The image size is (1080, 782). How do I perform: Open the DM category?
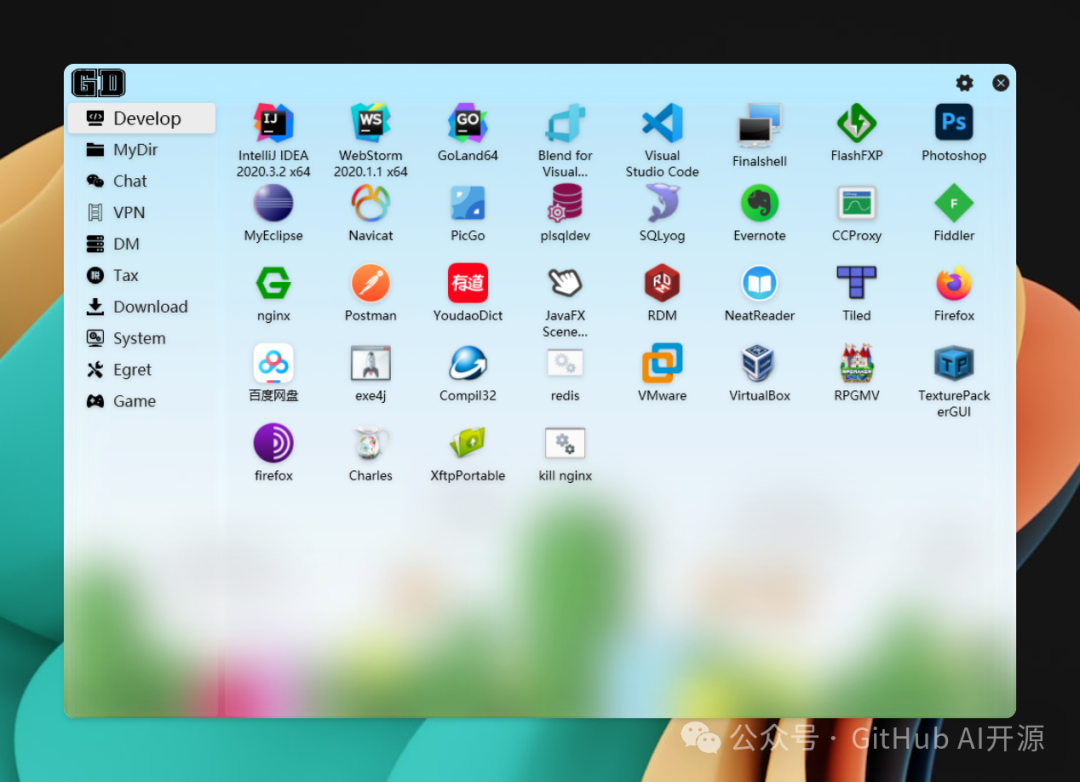pyautogui.click(x=142, y=244)
